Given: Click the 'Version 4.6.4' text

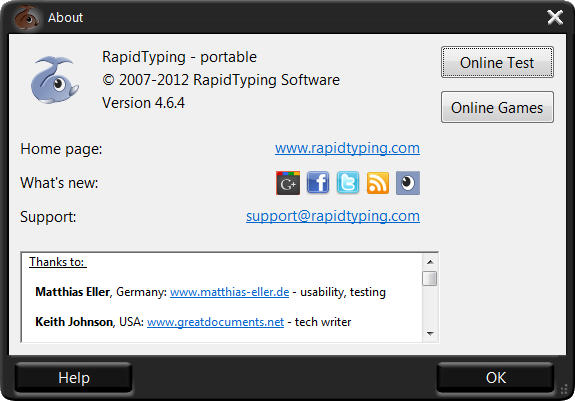Looking at the screenshot, I should (x=143, y=103).
